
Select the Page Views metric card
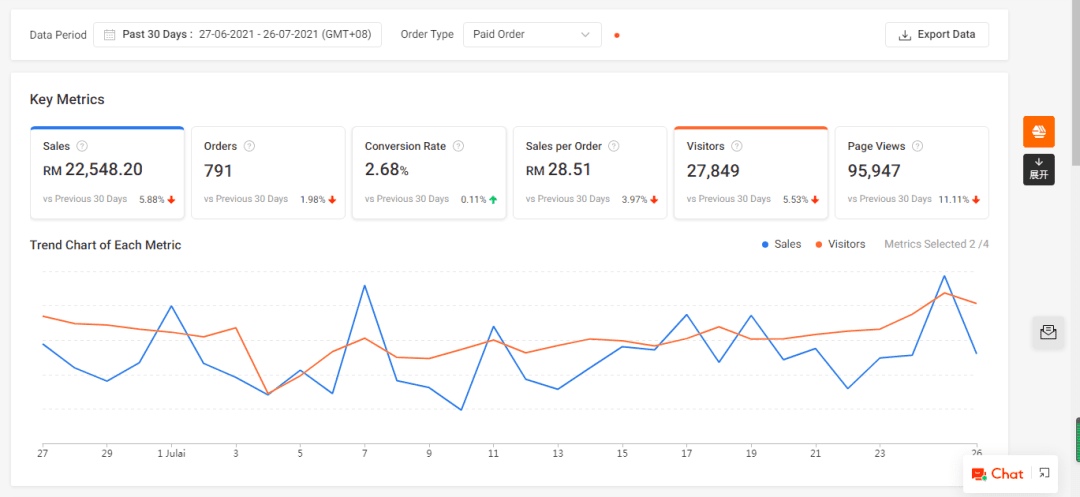911,172
